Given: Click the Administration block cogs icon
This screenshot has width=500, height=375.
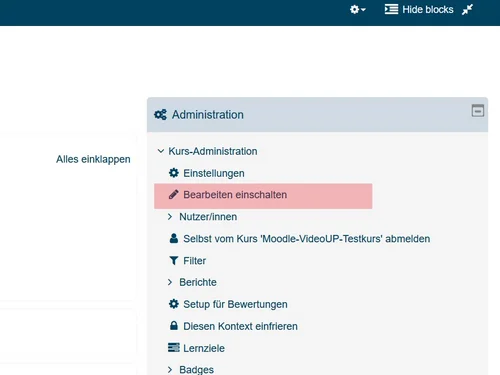Looking at the screenshot, I should 160,115.
